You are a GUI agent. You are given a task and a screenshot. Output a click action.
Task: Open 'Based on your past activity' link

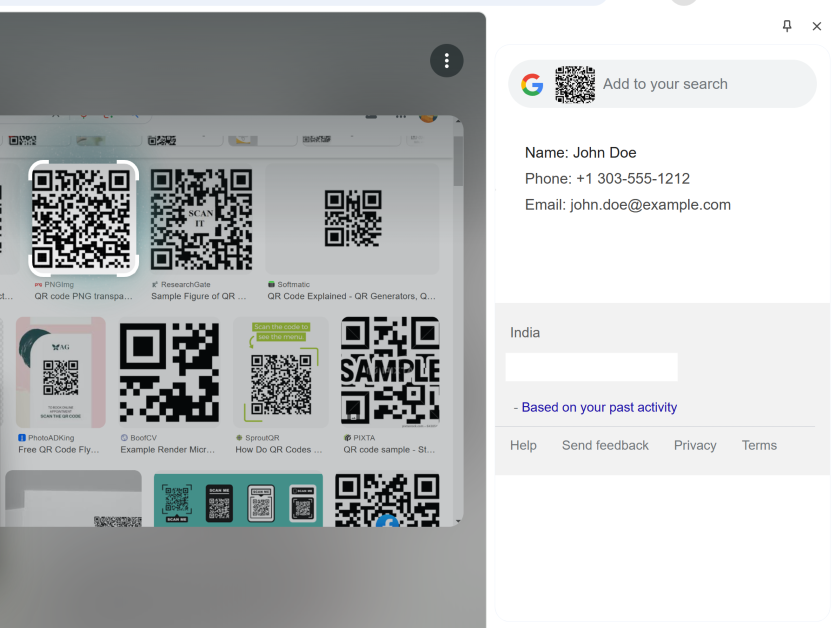599,407
